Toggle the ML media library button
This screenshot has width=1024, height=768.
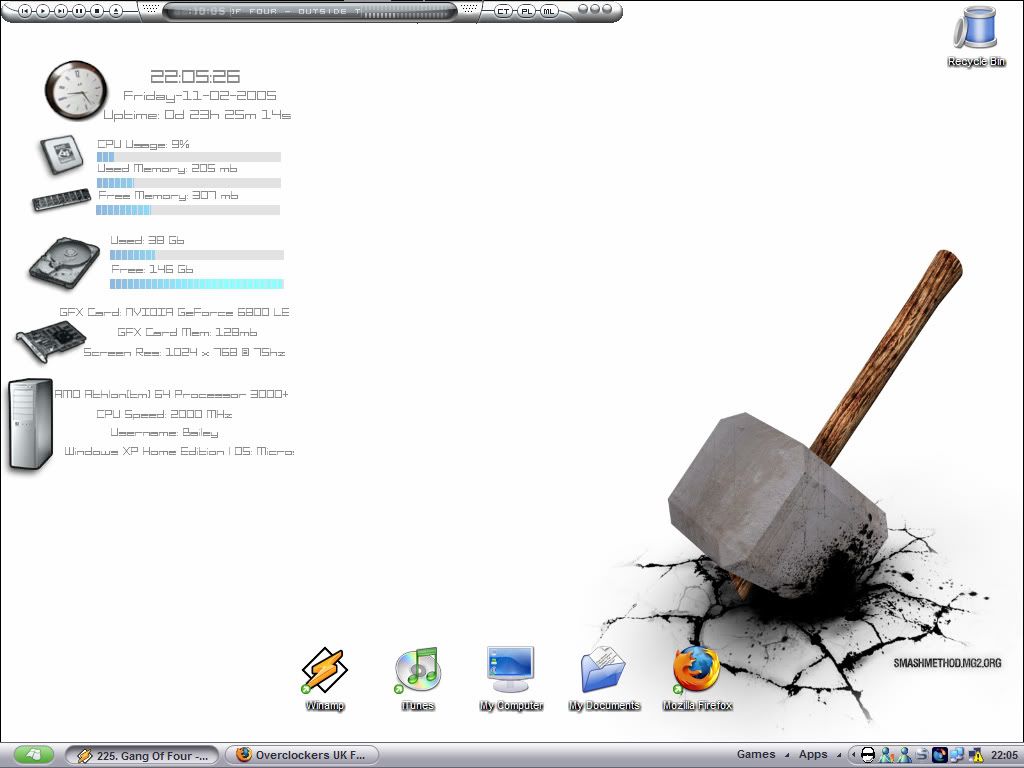point(549,11)
